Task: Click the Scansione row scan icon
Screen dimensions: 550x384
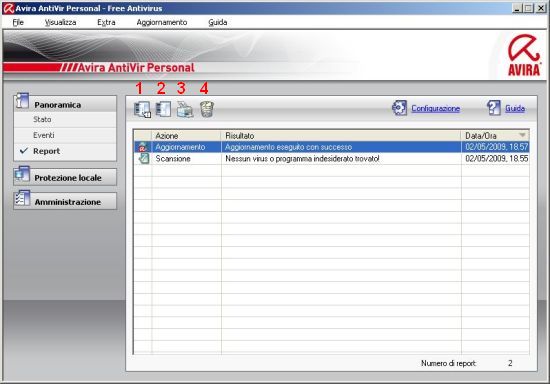Action: click(143, 159)
